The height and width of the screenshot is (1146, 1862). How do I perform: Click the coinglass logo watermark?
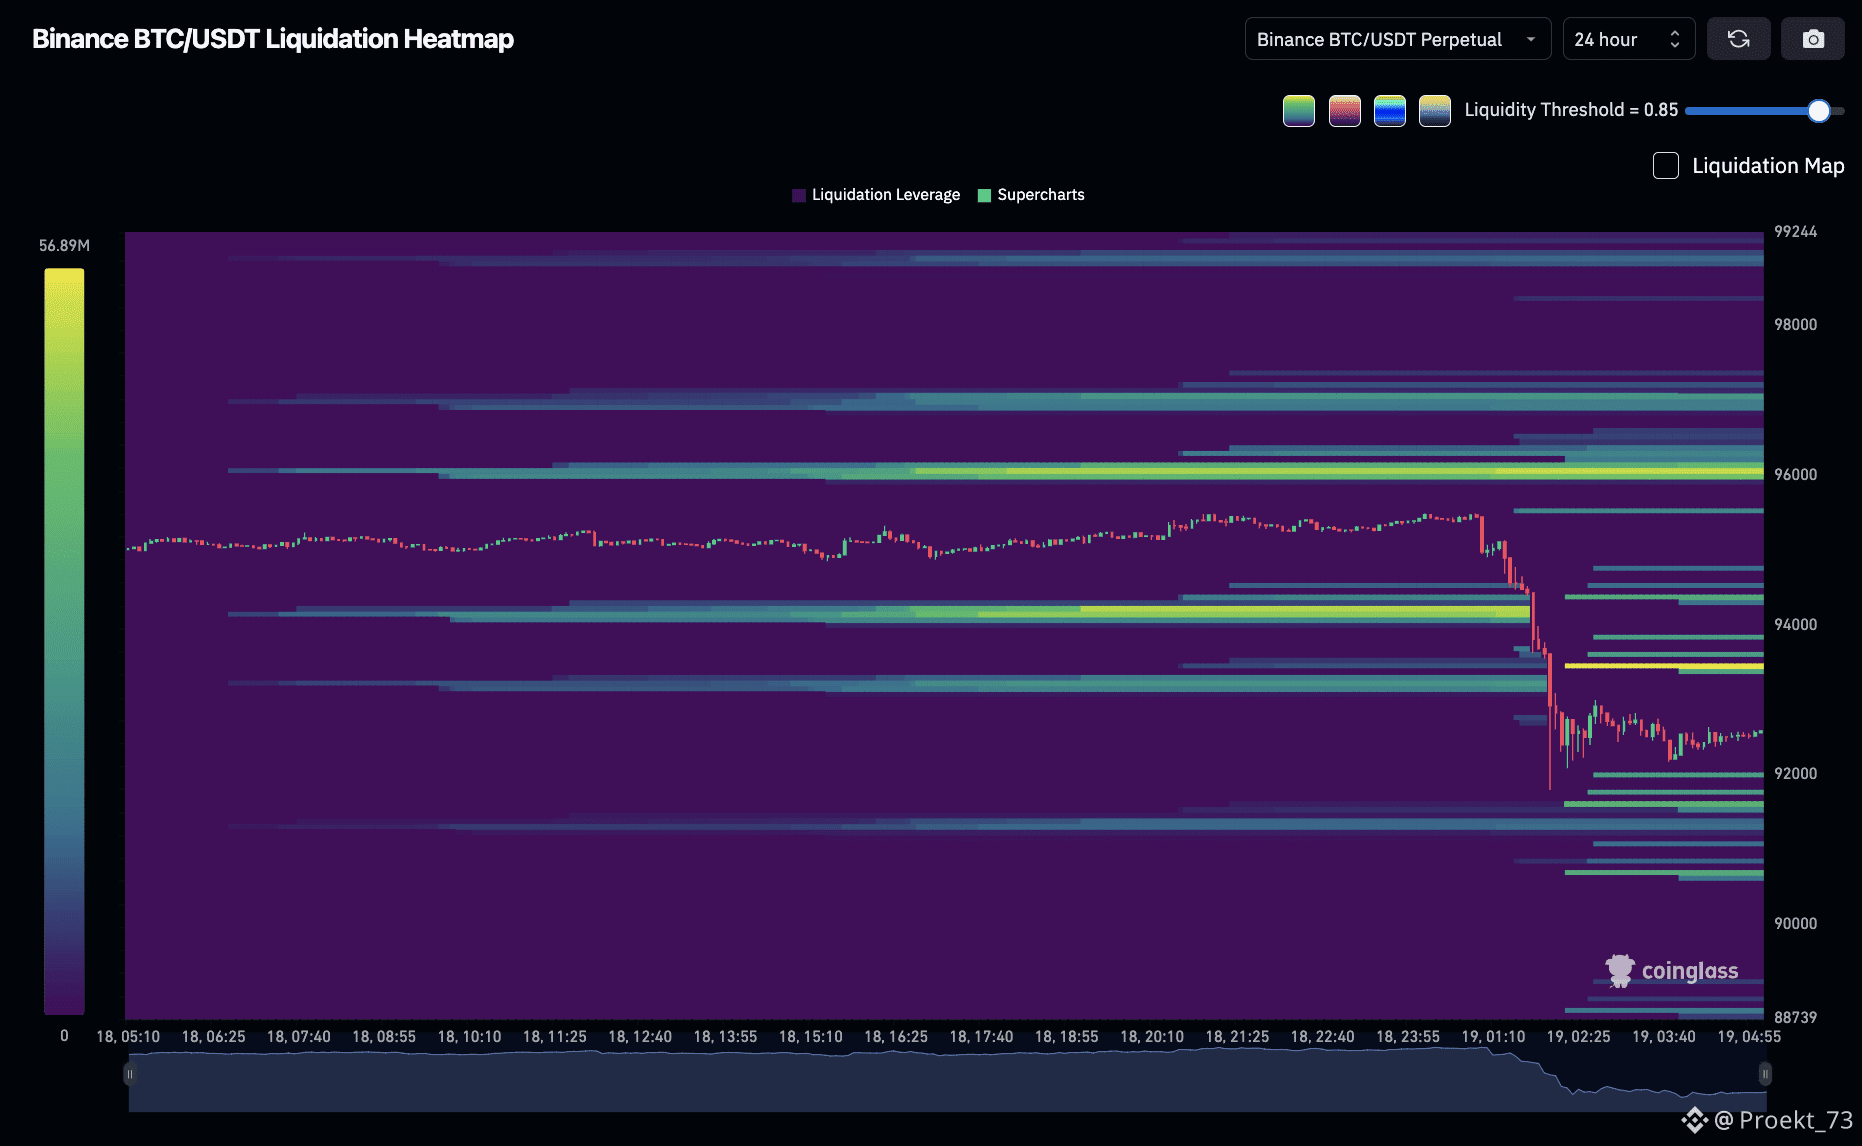point(1672,970)
